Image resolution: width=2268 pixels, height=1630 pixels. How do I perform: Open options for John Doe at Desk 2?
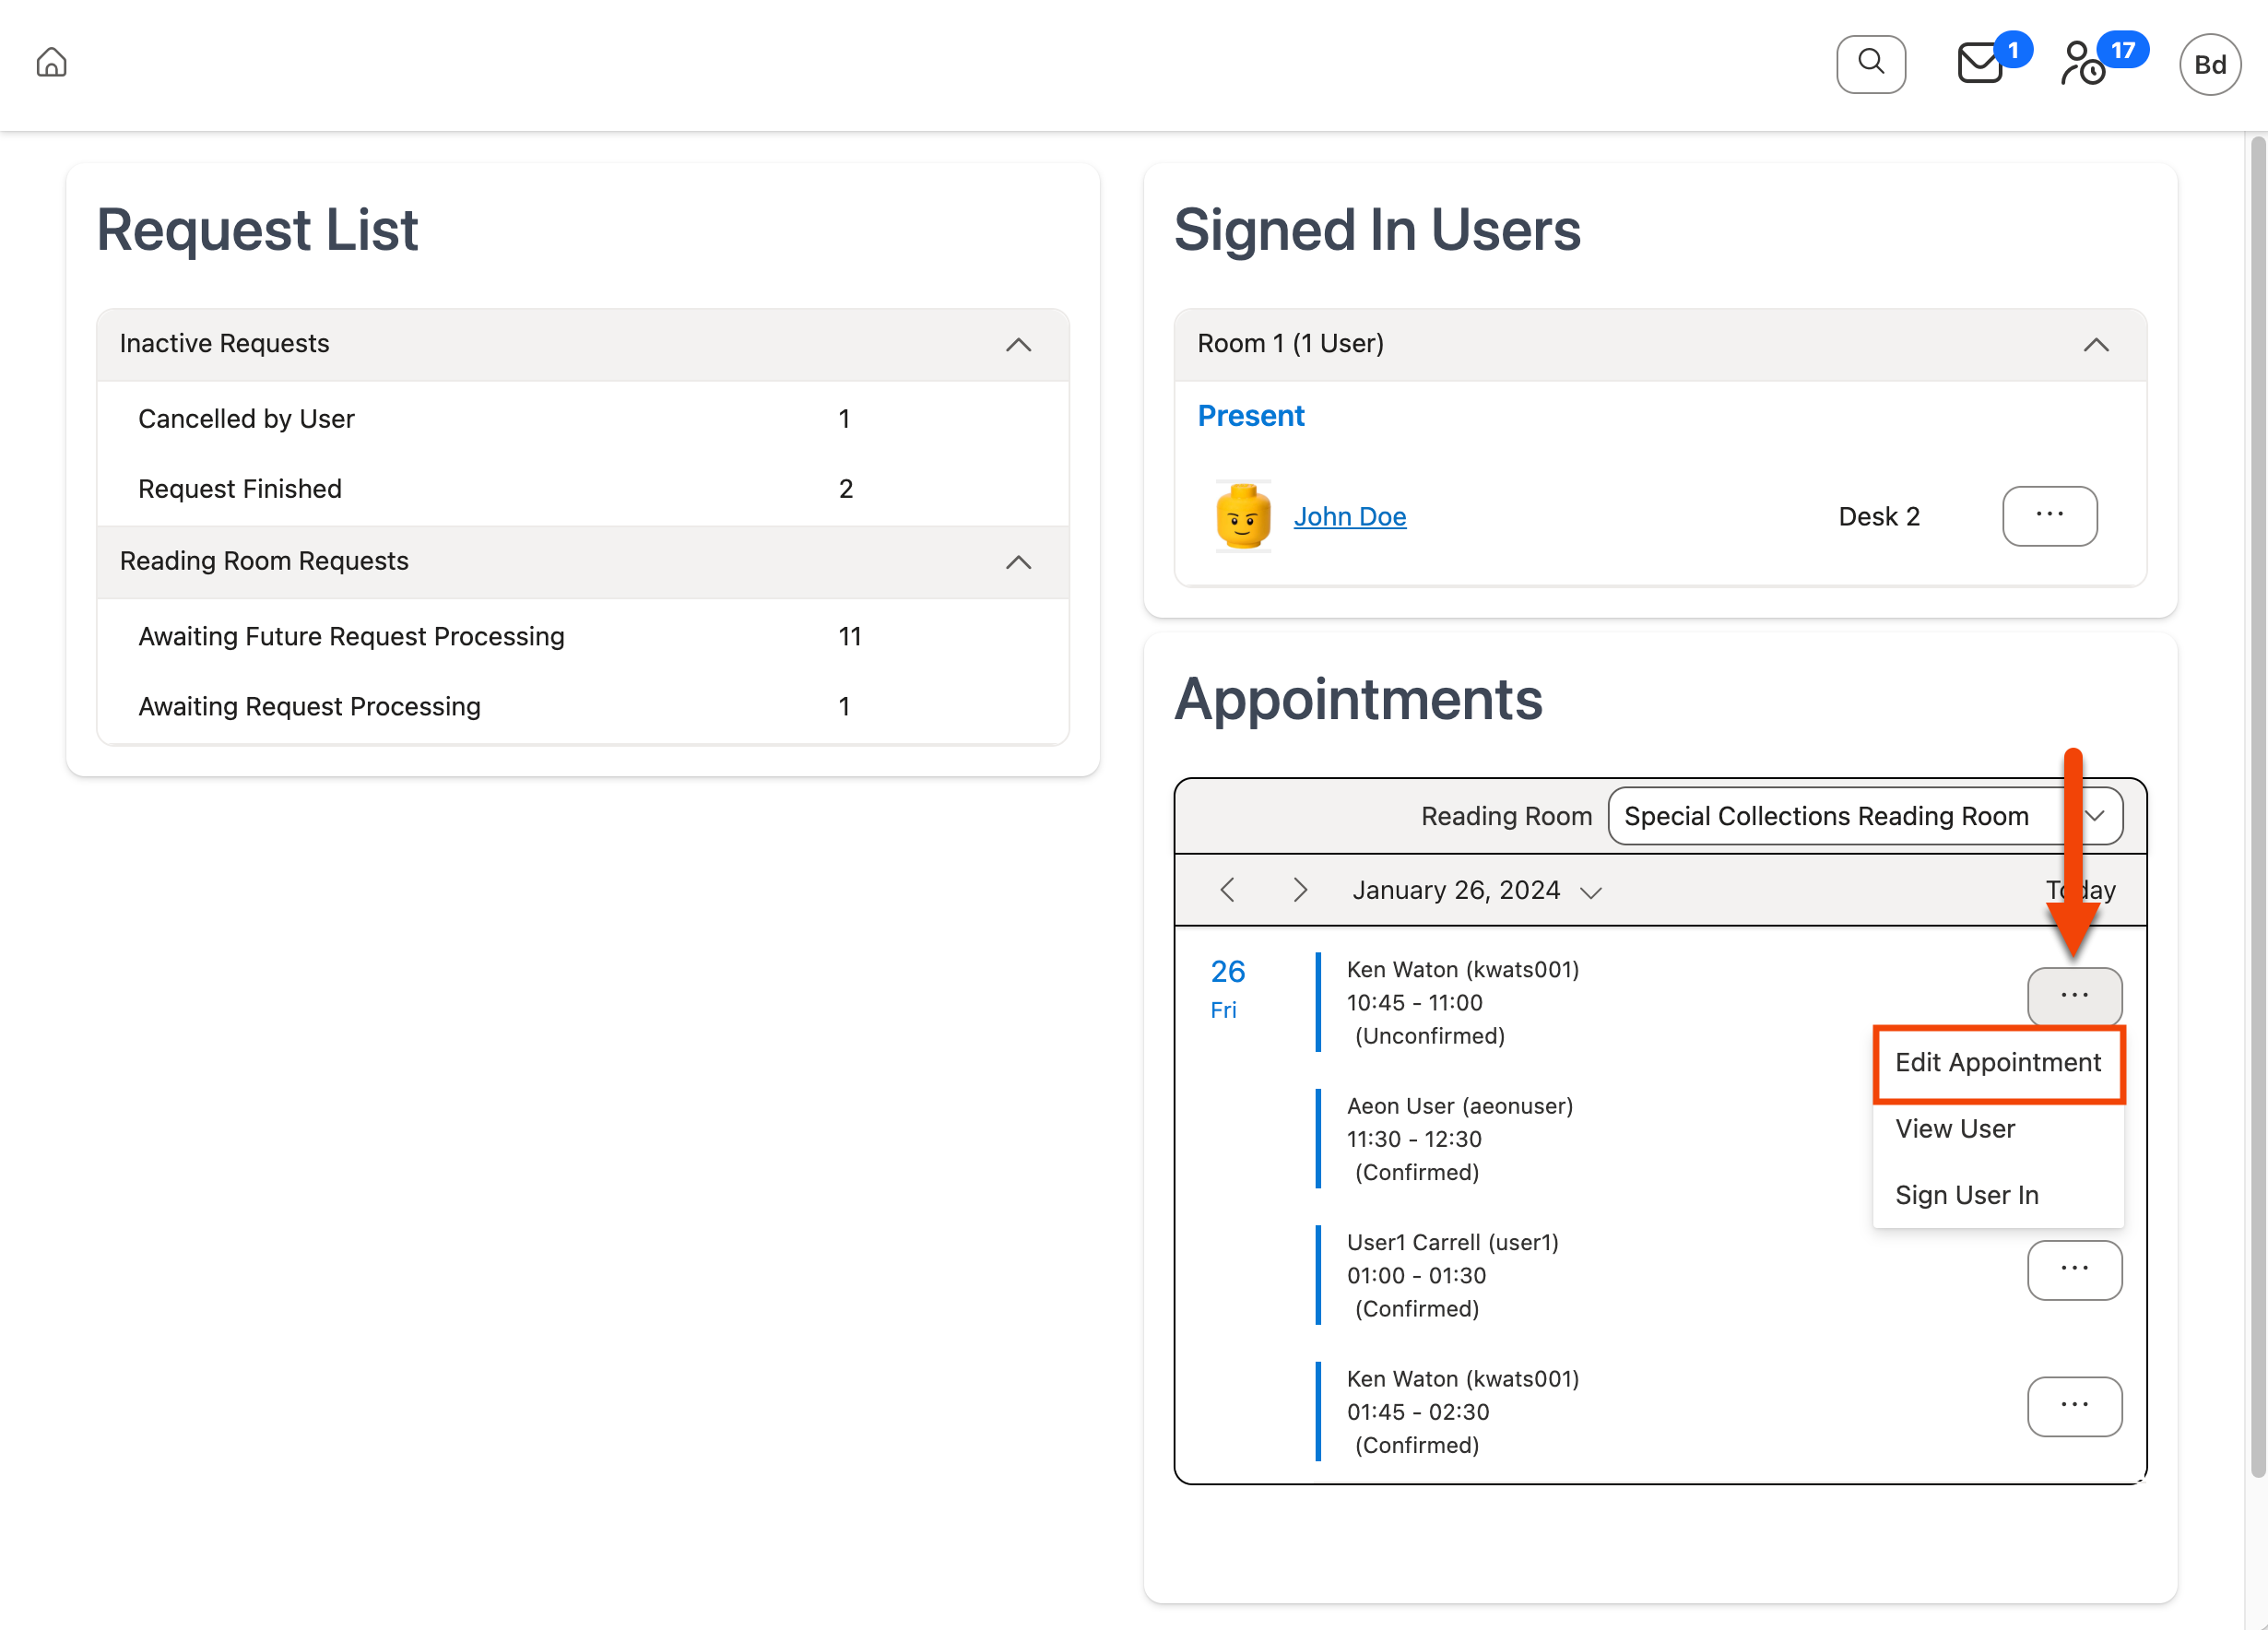pos(2050,516)
